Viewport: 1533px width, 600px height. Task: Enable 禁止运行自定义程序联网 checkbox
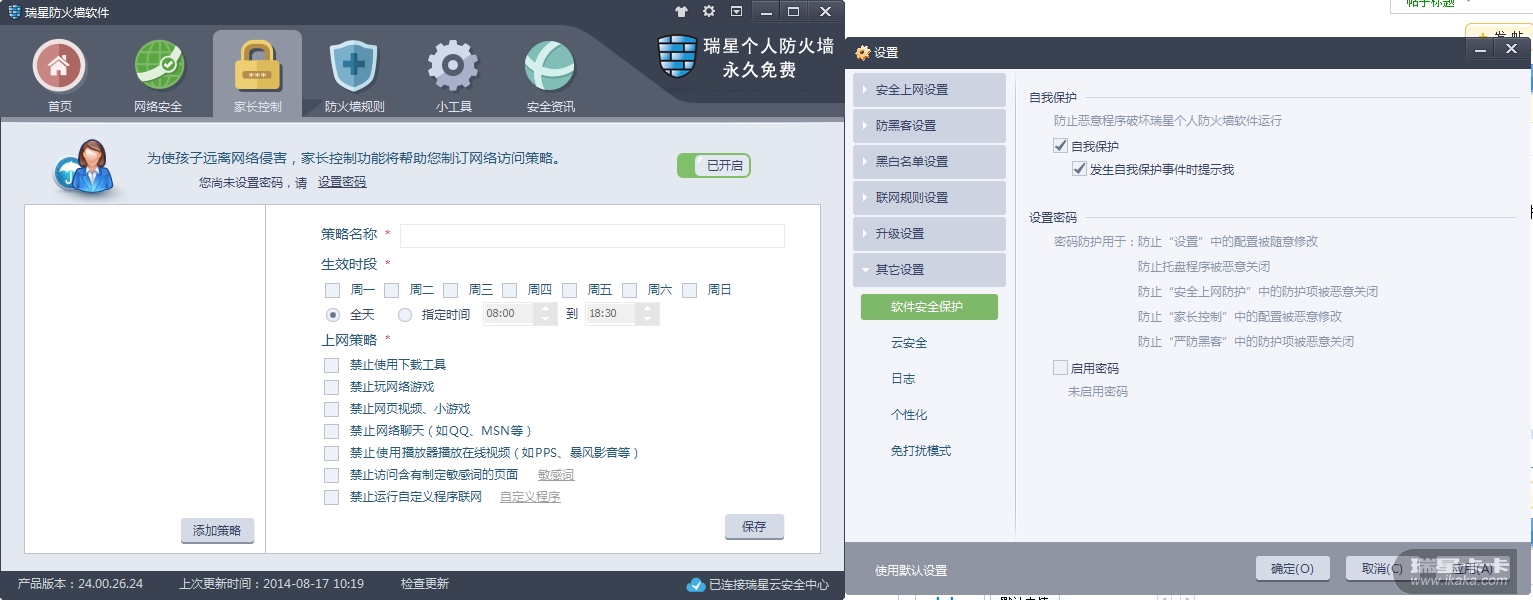[332, 497]
